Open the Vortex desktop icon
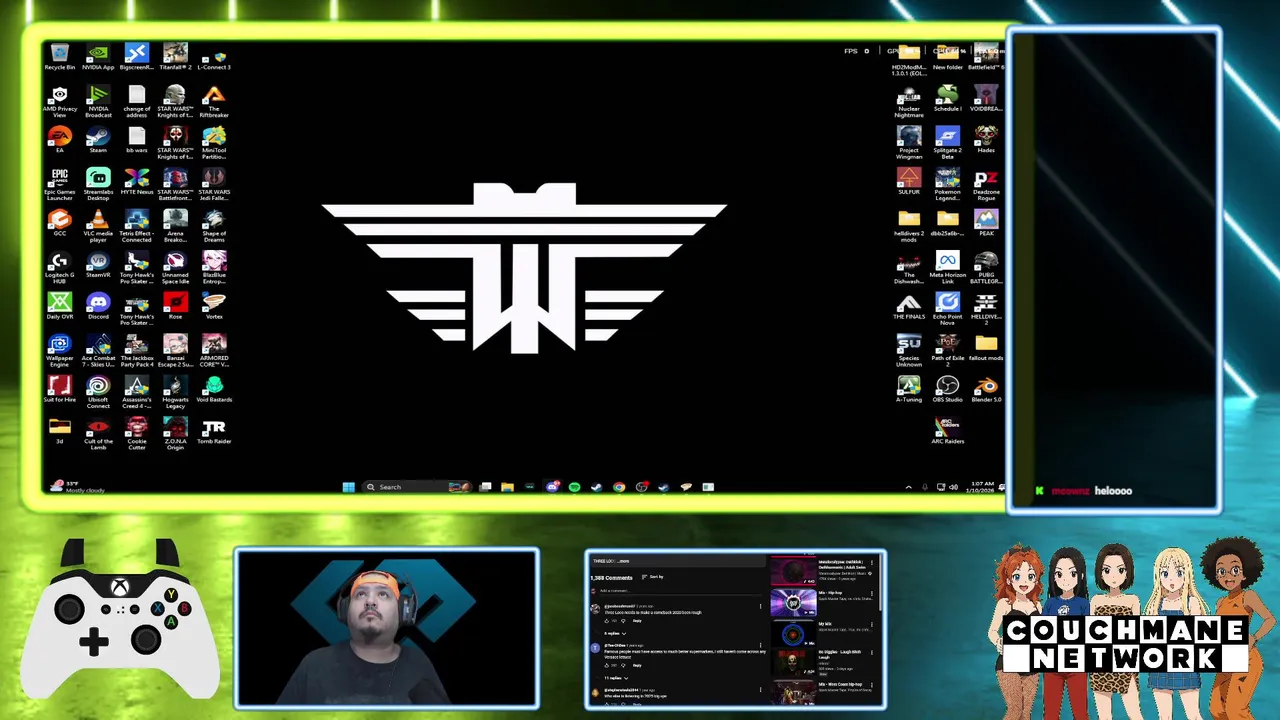Image resolution: width=1280 pixels, height=720 pixels. pos(214,306)
